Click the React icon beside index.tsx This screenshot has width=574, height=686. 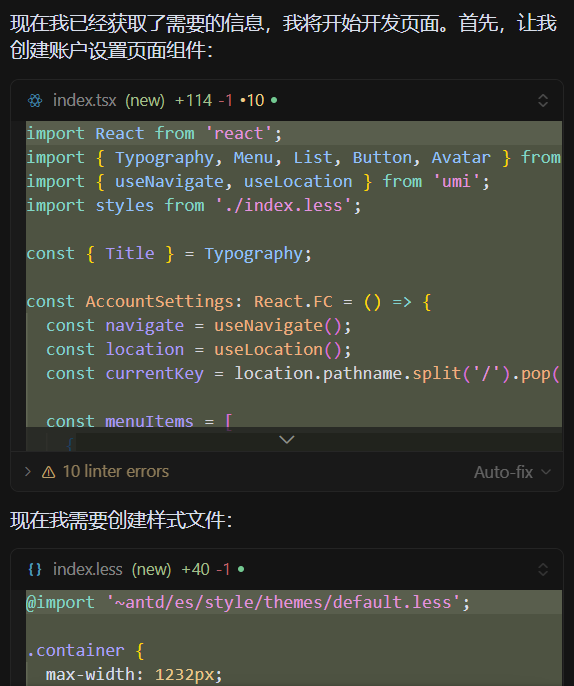click(x=35, y=101)
